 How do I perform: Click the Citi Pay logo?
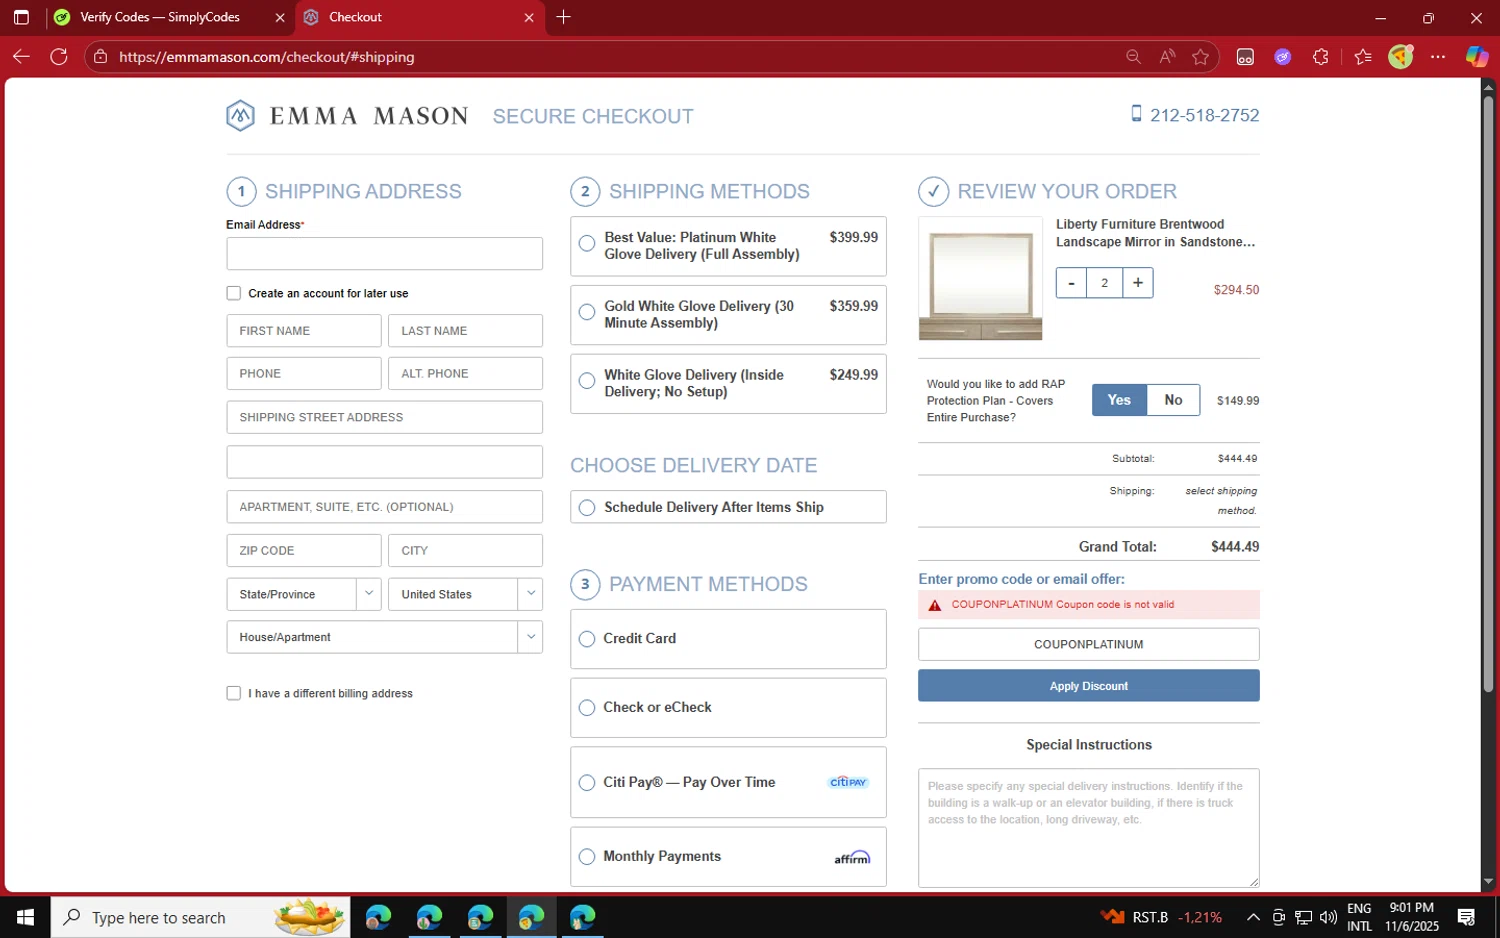coord(849,782)
